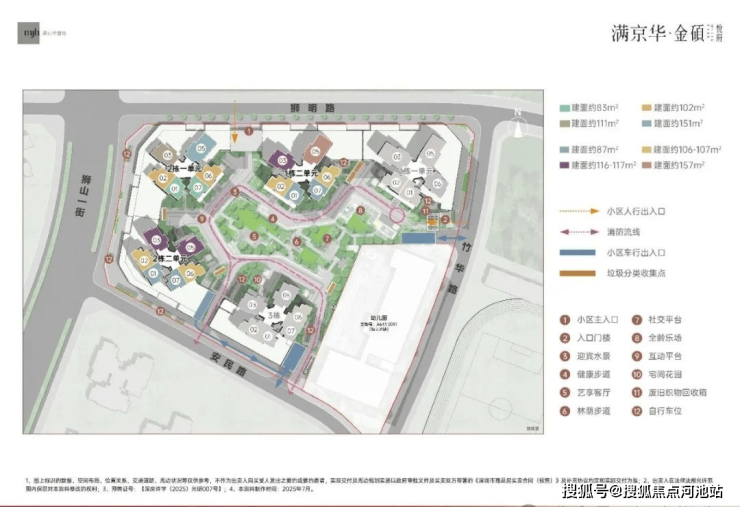Click the north compass icon on the map
This screenshot has height=507, width=740.
(x=518, y=125)
